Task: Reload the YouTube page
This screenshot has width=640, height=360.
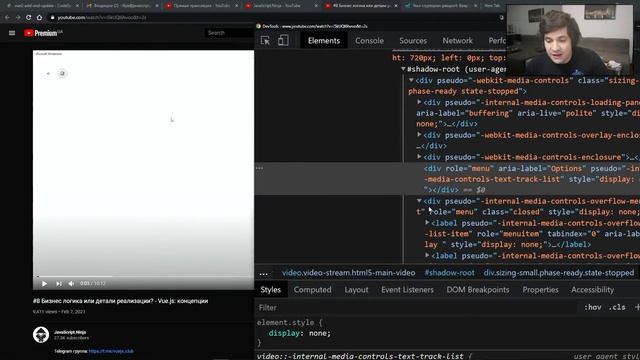Action: [x=29, y=18]
